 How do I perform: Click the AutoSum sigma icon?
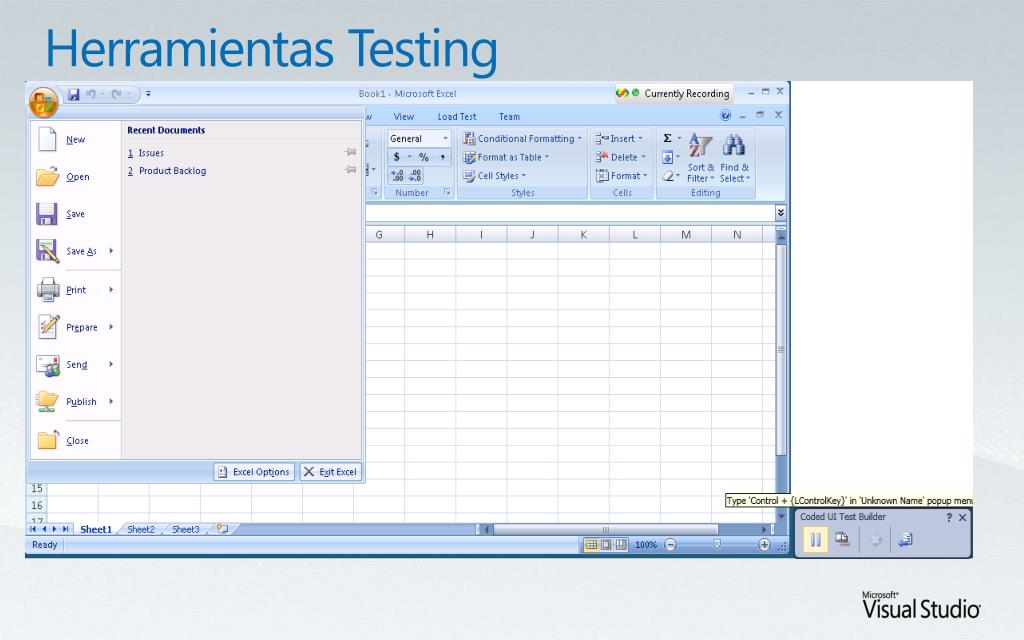pyautogui.click(x=667, y=138)
